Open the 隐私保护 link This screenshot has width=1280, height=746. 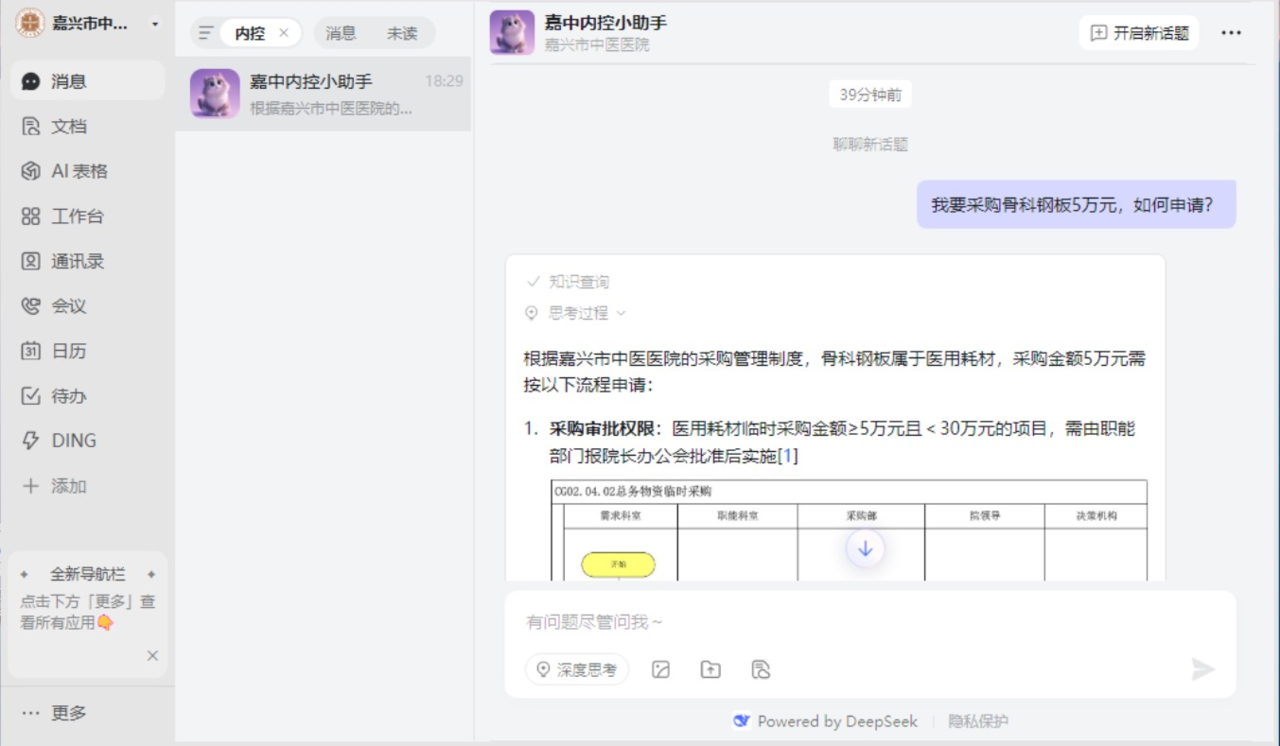(x=978, y=721)
